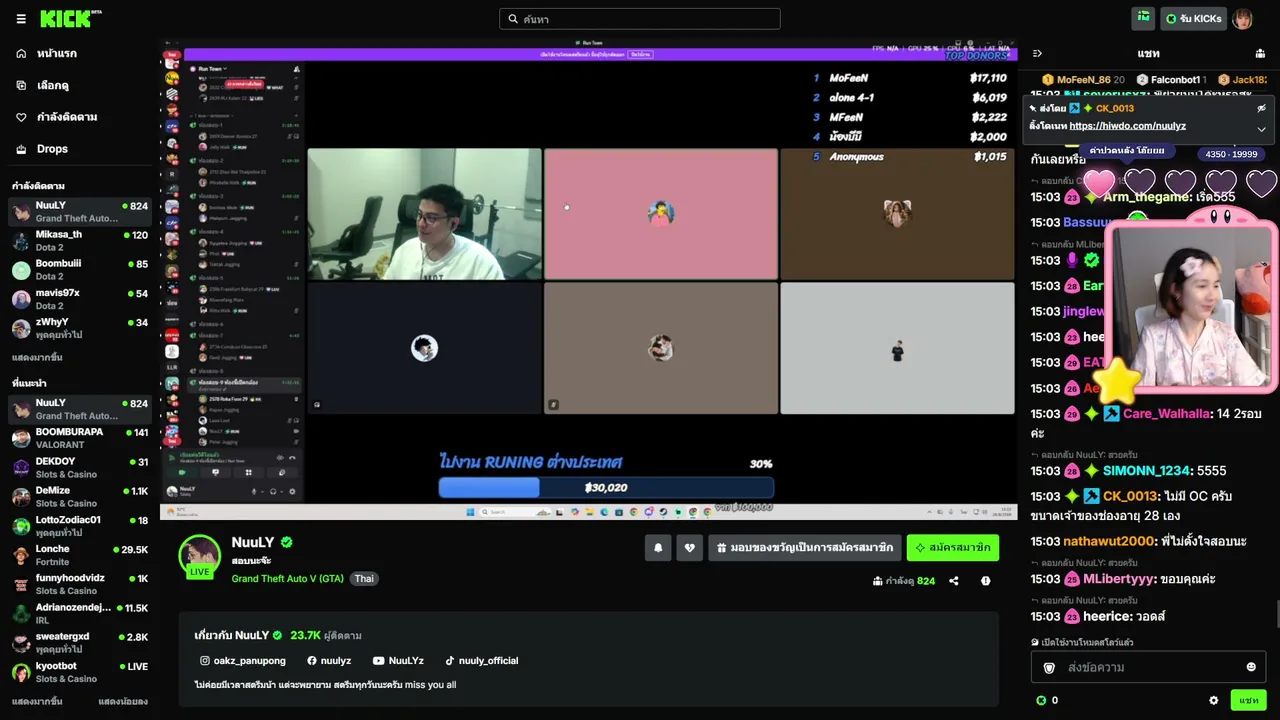This screenshot has width=1280, height=720.
Task: Open Facebook link nuulyz
Action: [x=329, y=661]
